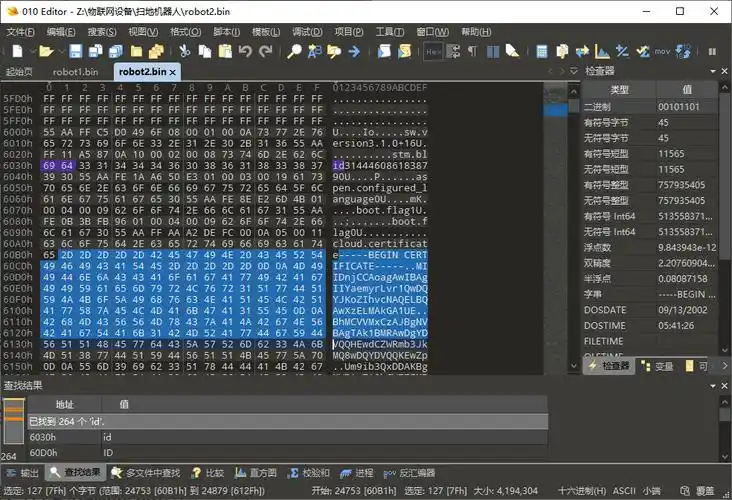Switch to the robot1.bin tab
This screenshot has width=732, height=500.
pos(76,72)
